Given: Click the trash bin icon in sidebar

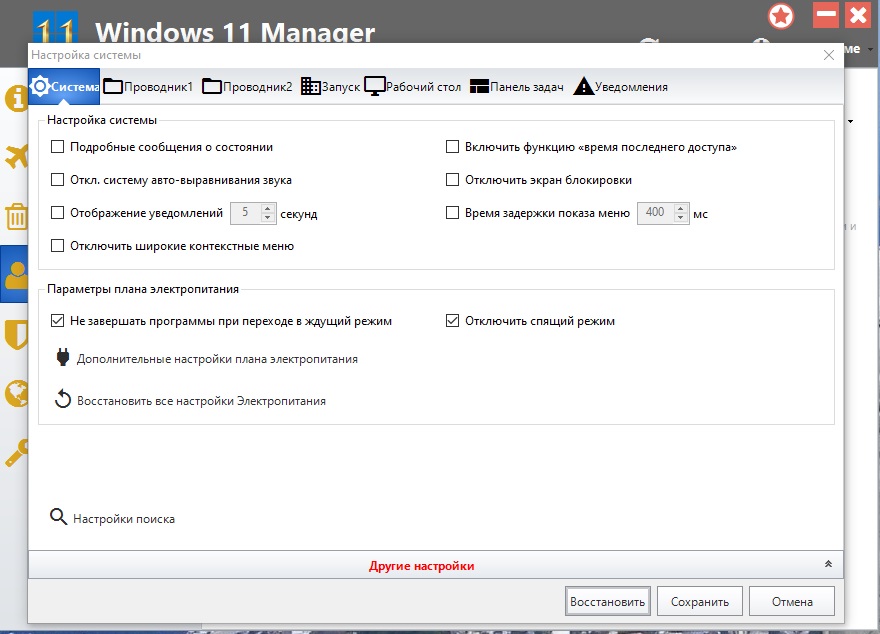Looking at the screenshot, I should coord(15,216).
